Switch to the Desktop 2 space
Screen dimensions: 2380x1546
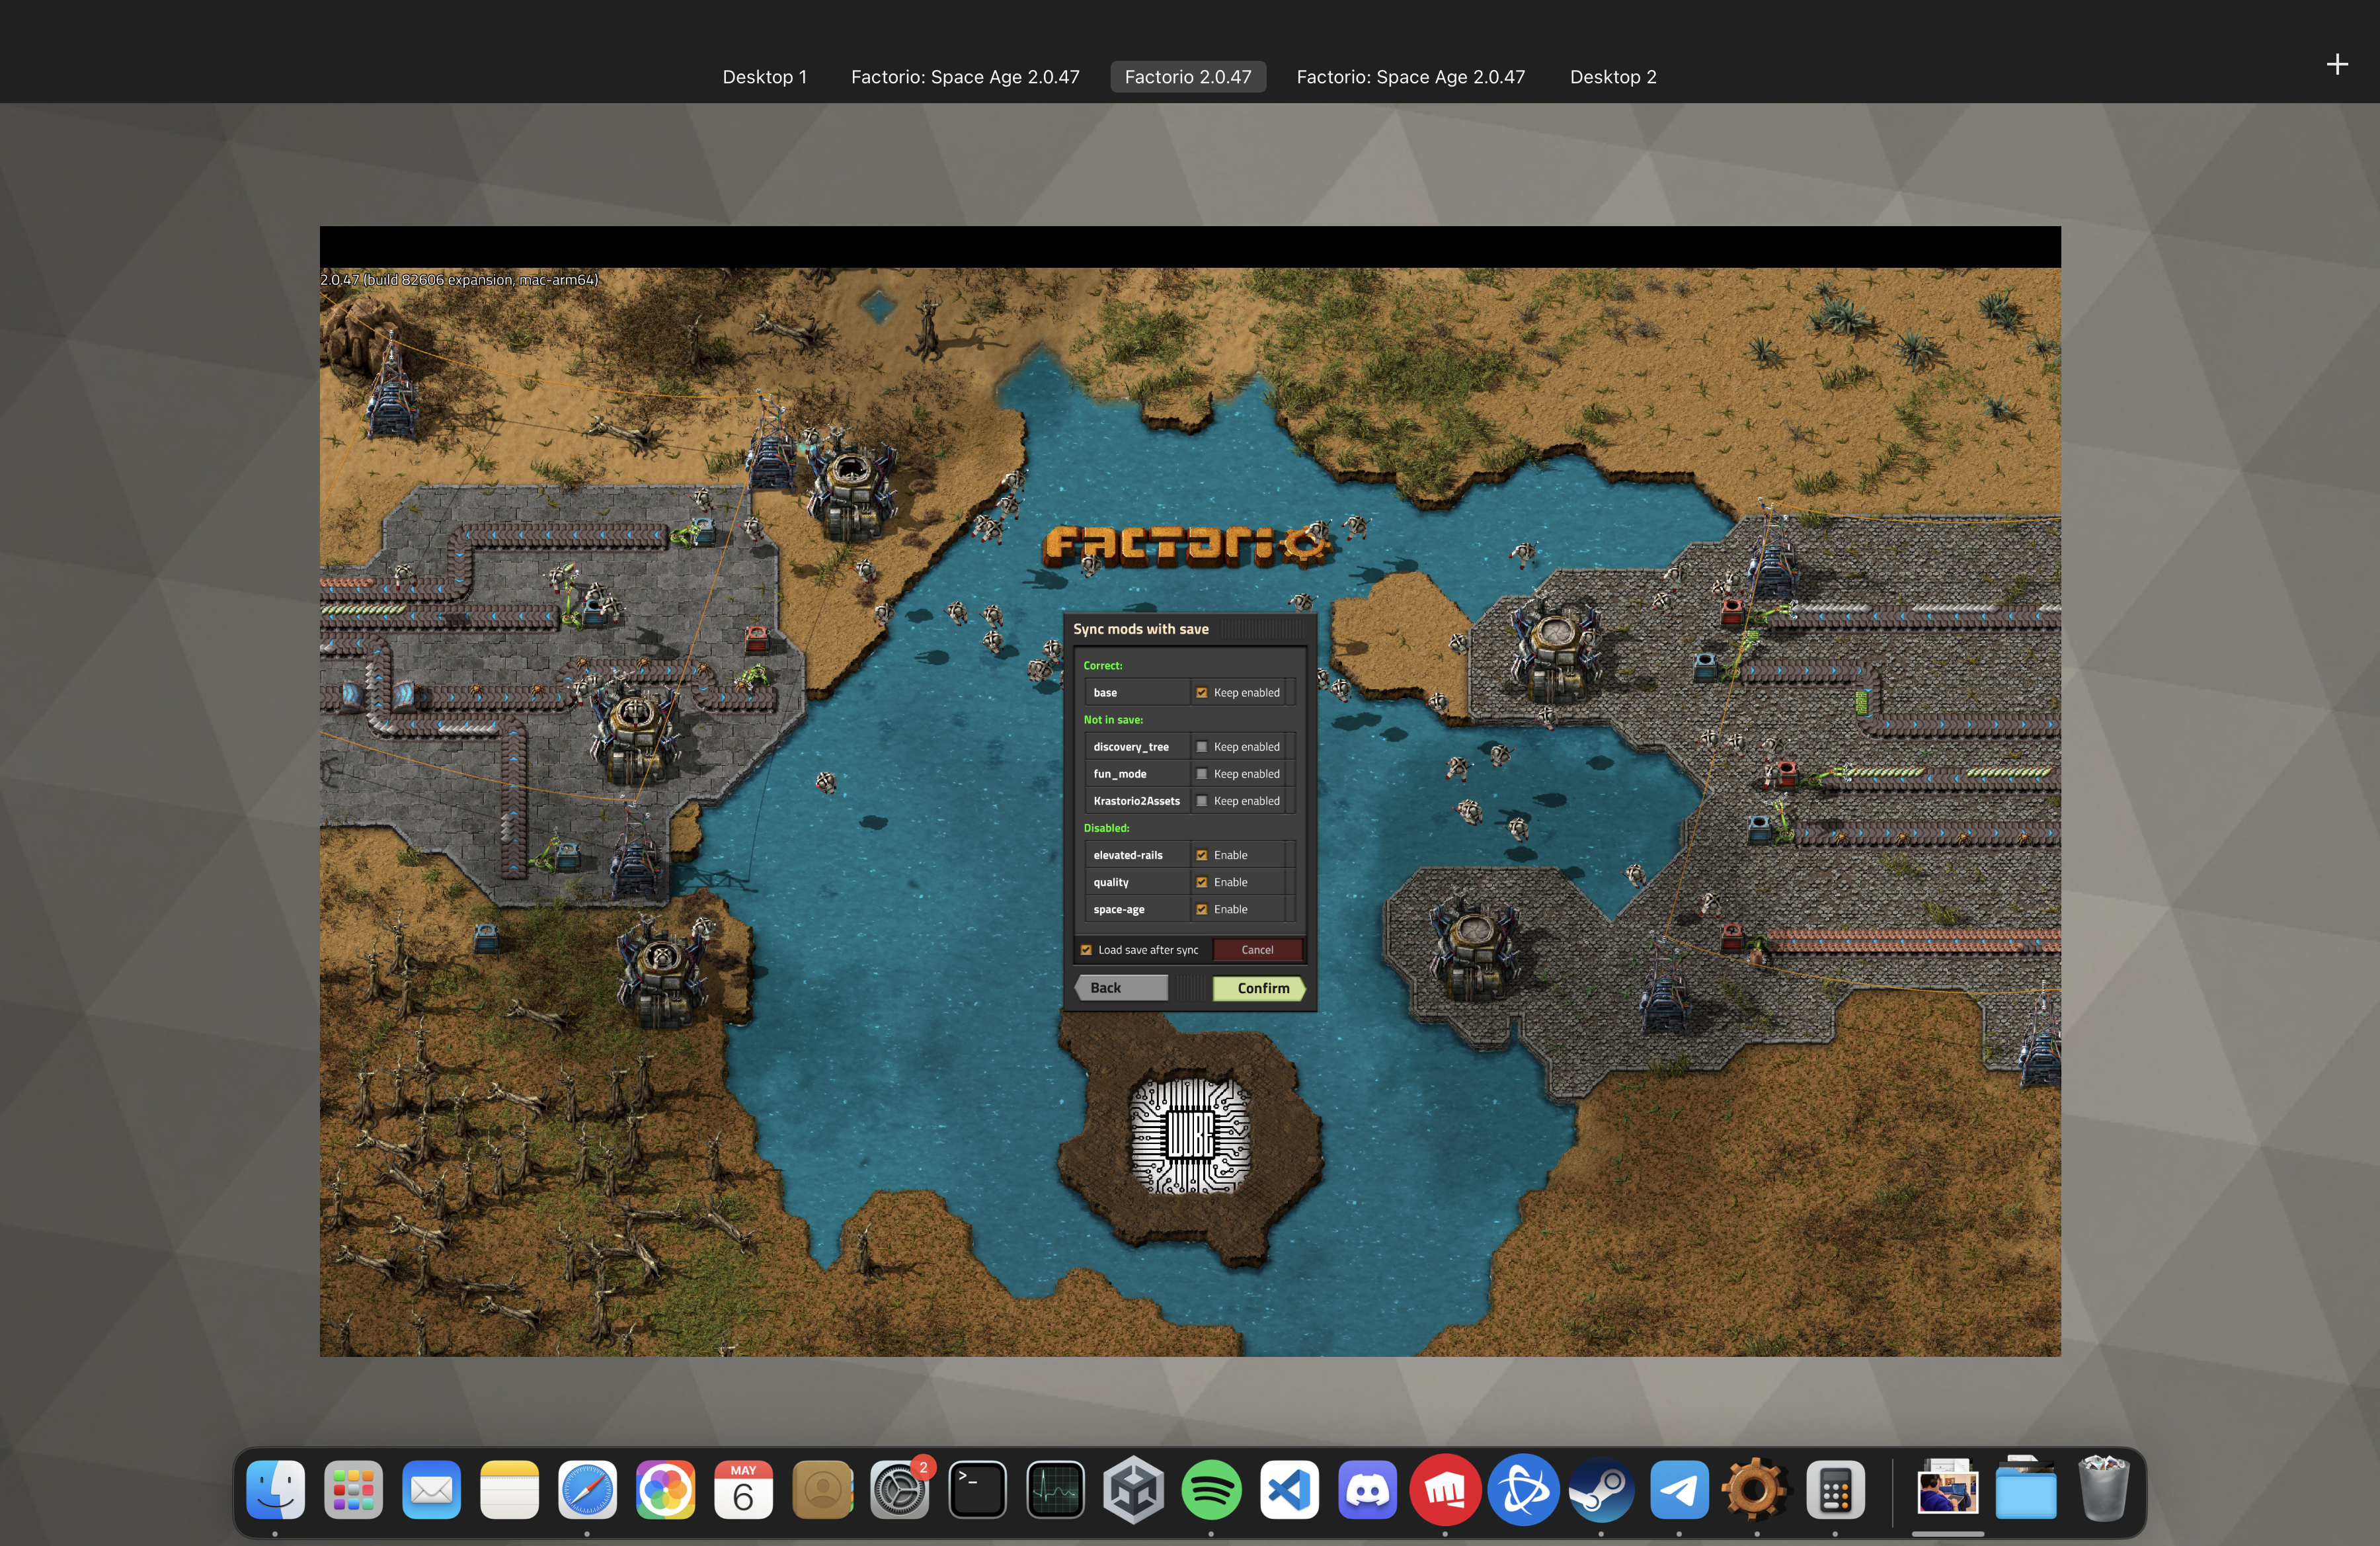pyautogui.click(x=1613, y=77)
